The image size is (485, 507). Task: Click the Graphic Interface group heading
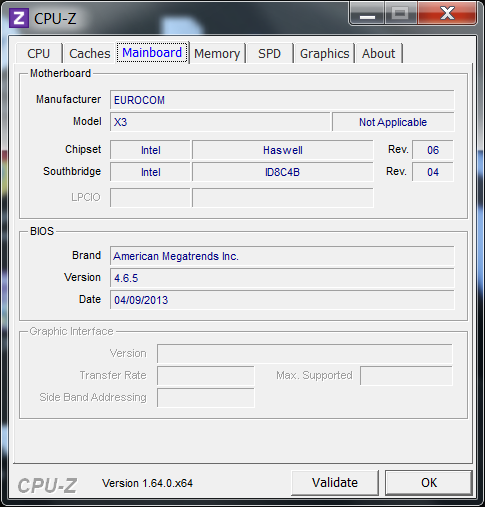pyautogui.click(x=71, y=331)
